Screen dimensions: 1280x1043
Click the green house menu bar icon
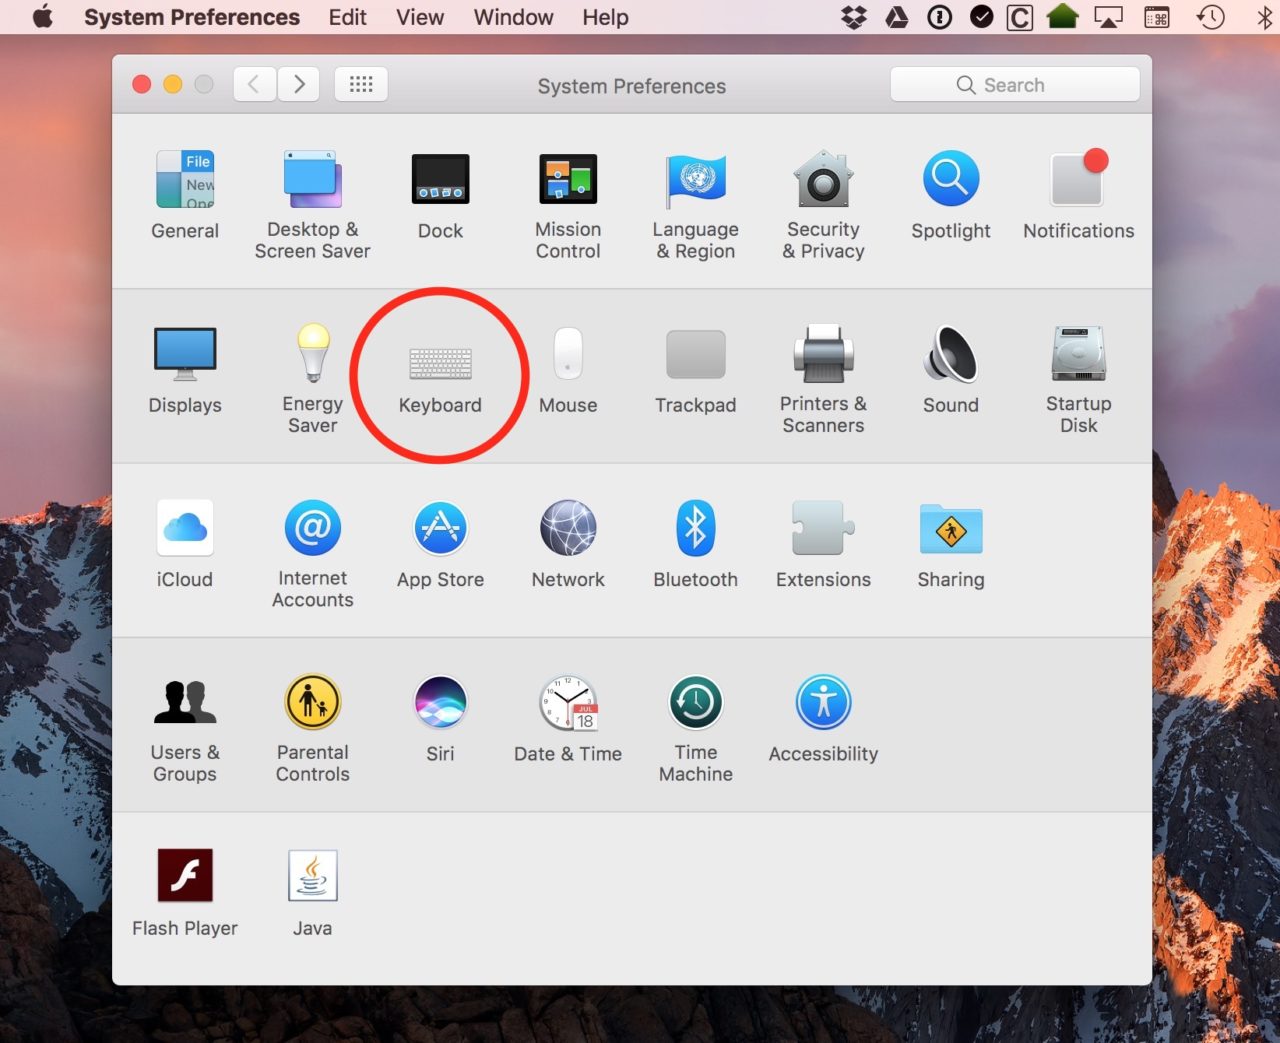click(x=1062, y=17)
